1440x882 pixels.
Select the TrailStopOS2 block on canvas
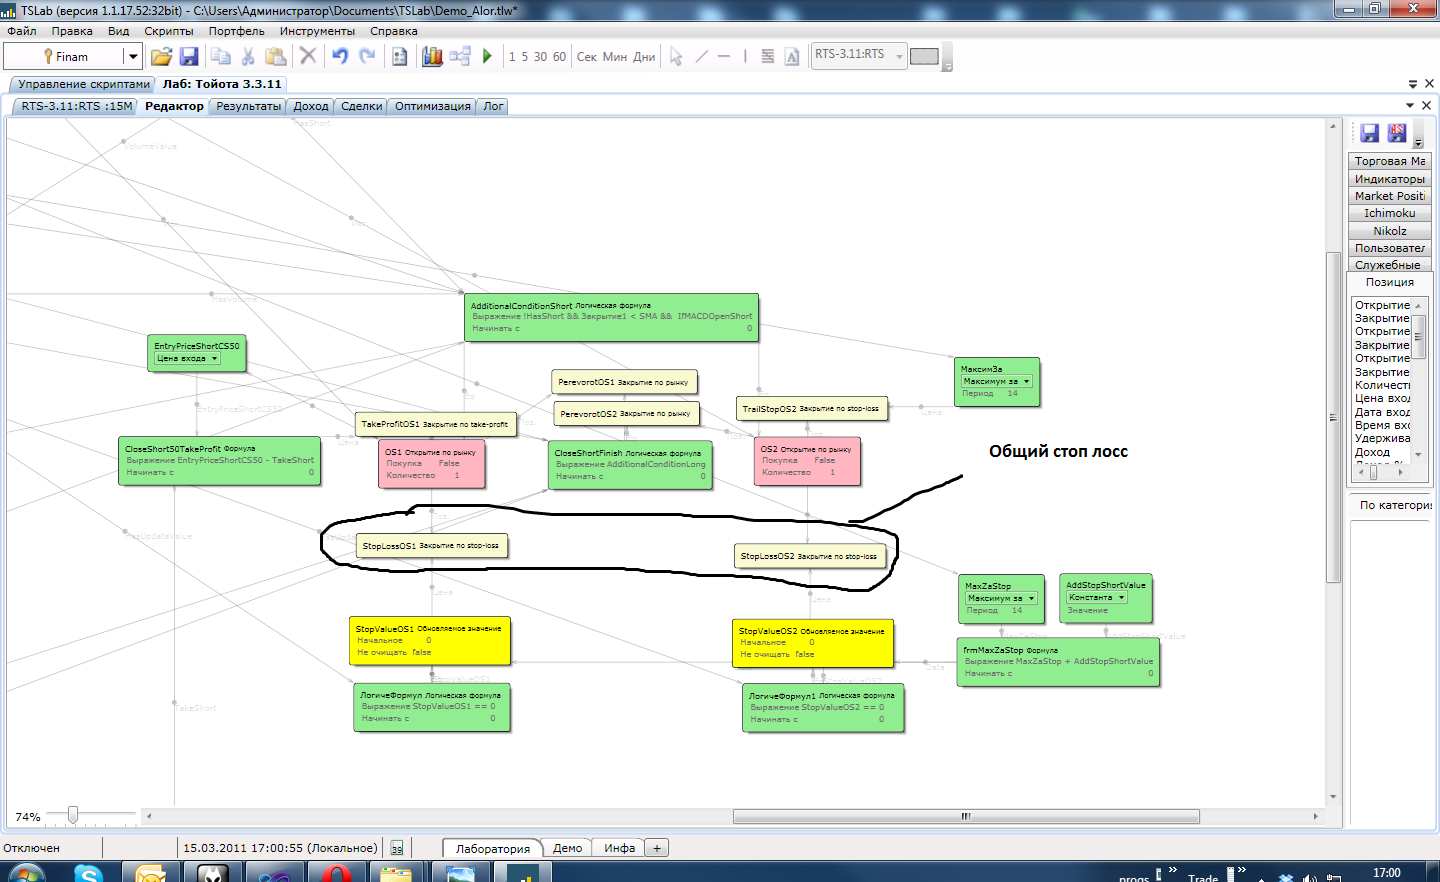click(x=811, y=409)
